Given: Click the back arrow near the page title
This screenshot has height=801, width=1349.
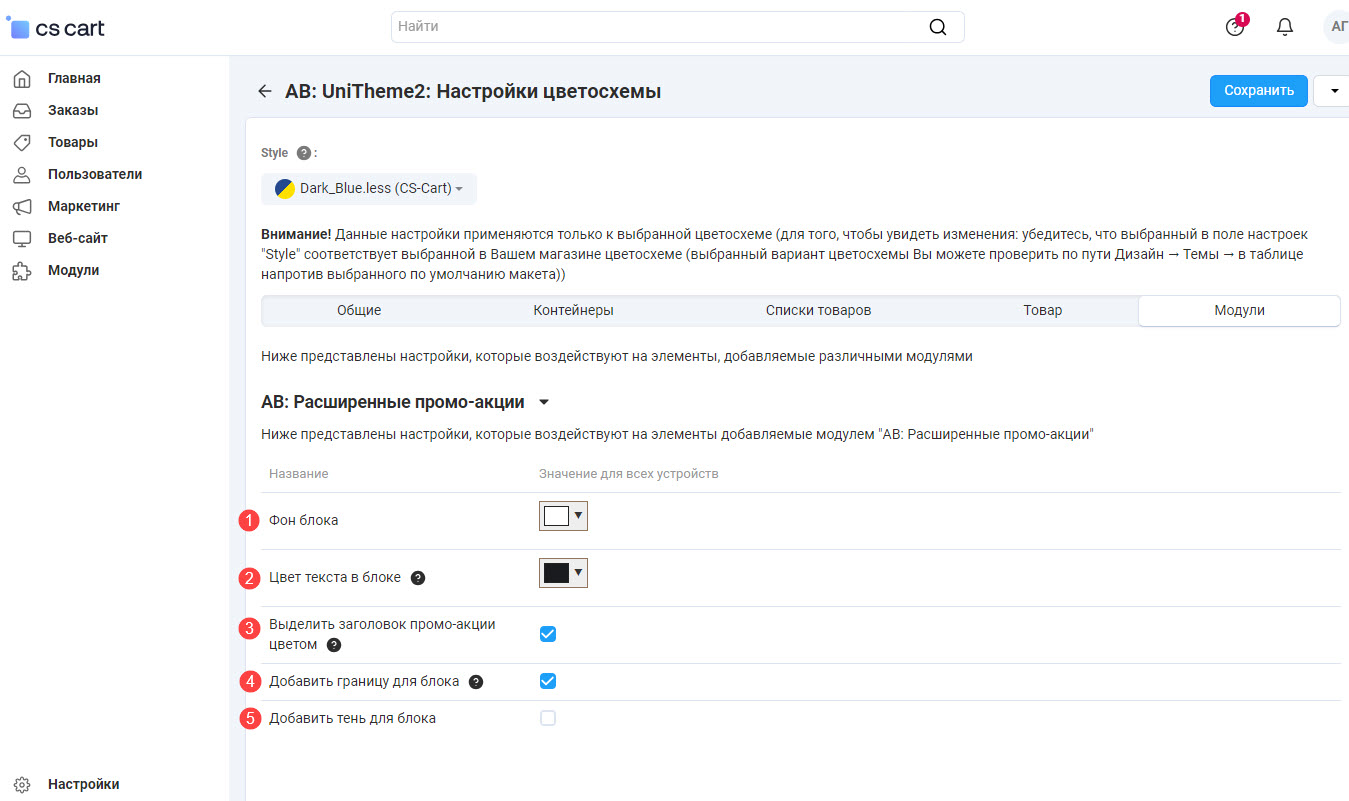Looking at the screenshot, I should coord(264,90).
